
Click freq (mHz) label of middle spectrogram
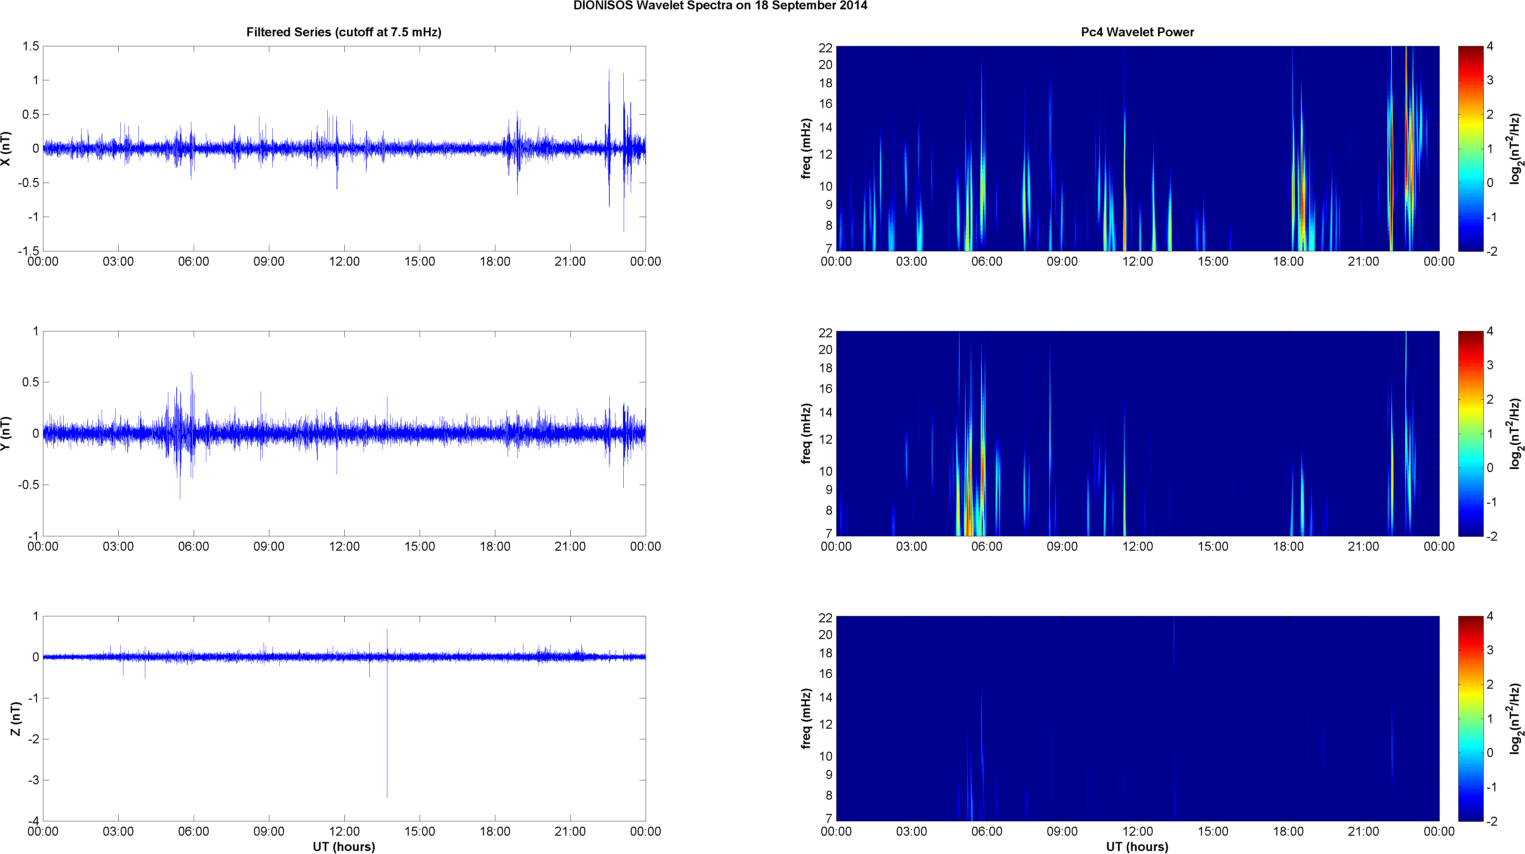806,433
